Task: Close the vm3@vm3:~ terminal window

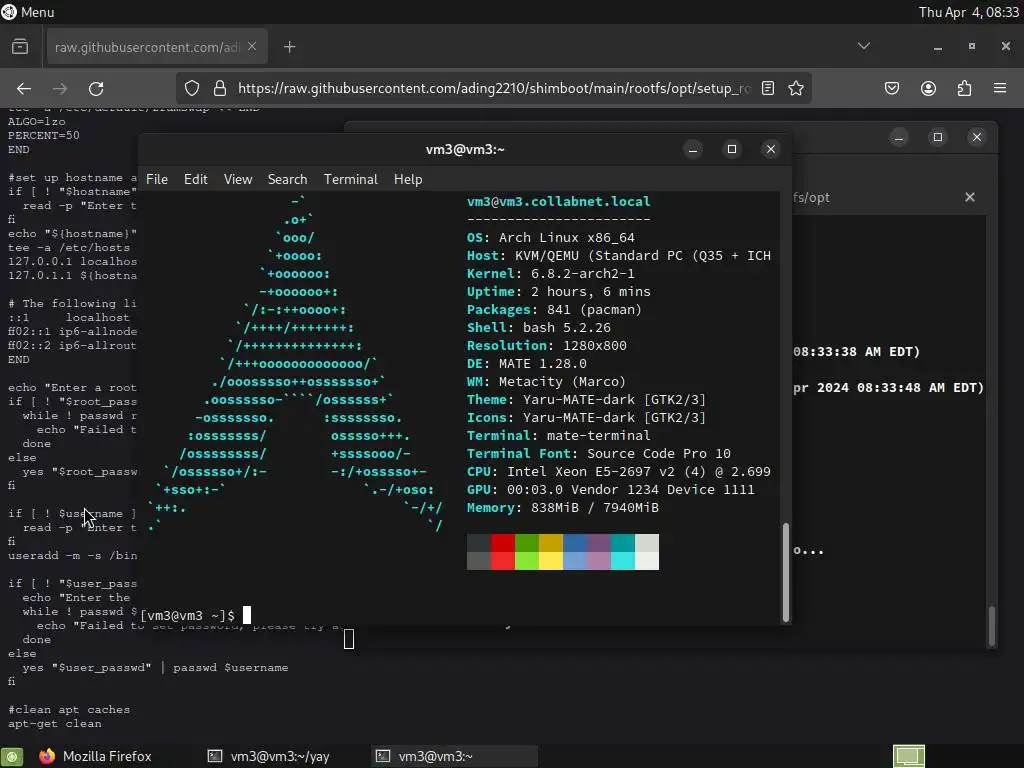Action: [771, 150]
